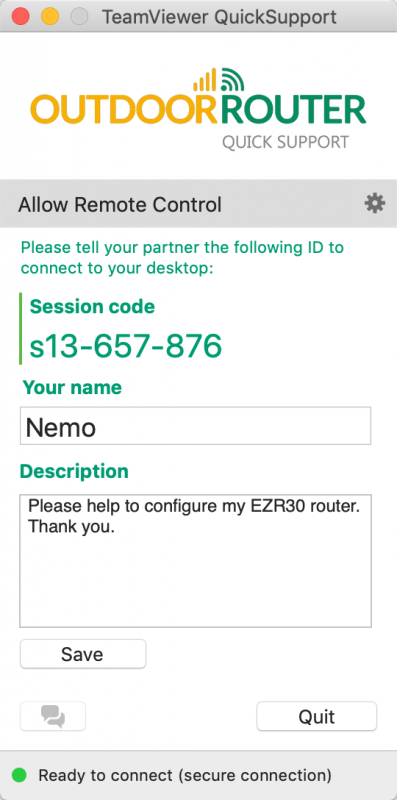Click the Session code label
This screenshot has height=800, width=397.
click(x=92, y=307)
